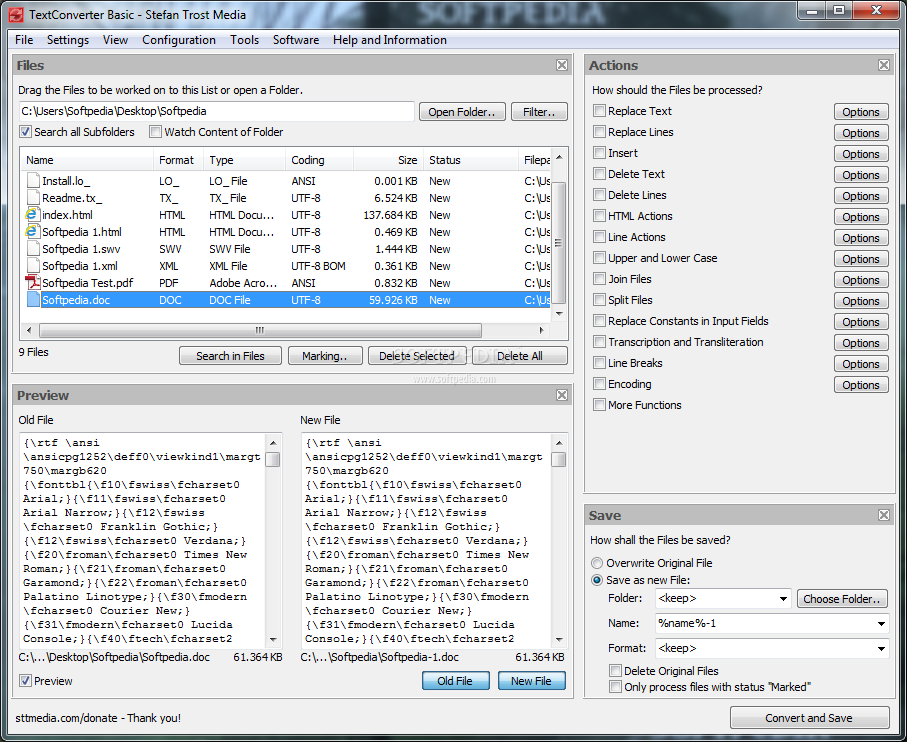The height and width of the screenshot is (742, 907).
Task: Close the Files panel
Action: (562, 65)
